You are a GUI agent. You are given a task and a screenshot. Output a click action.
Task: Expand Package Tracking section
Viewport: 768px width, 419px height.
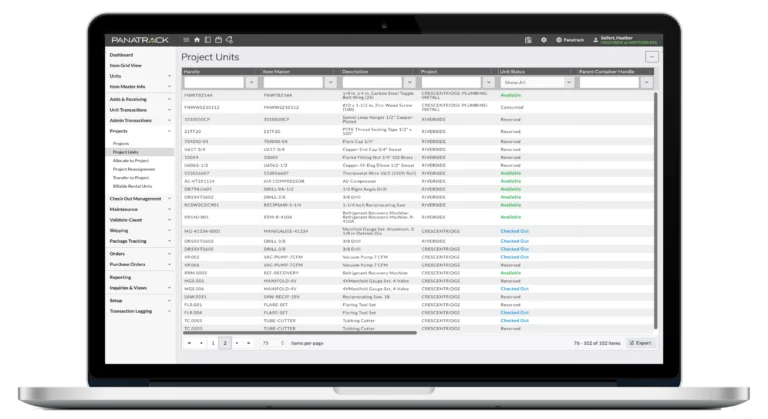pos(140,241)
